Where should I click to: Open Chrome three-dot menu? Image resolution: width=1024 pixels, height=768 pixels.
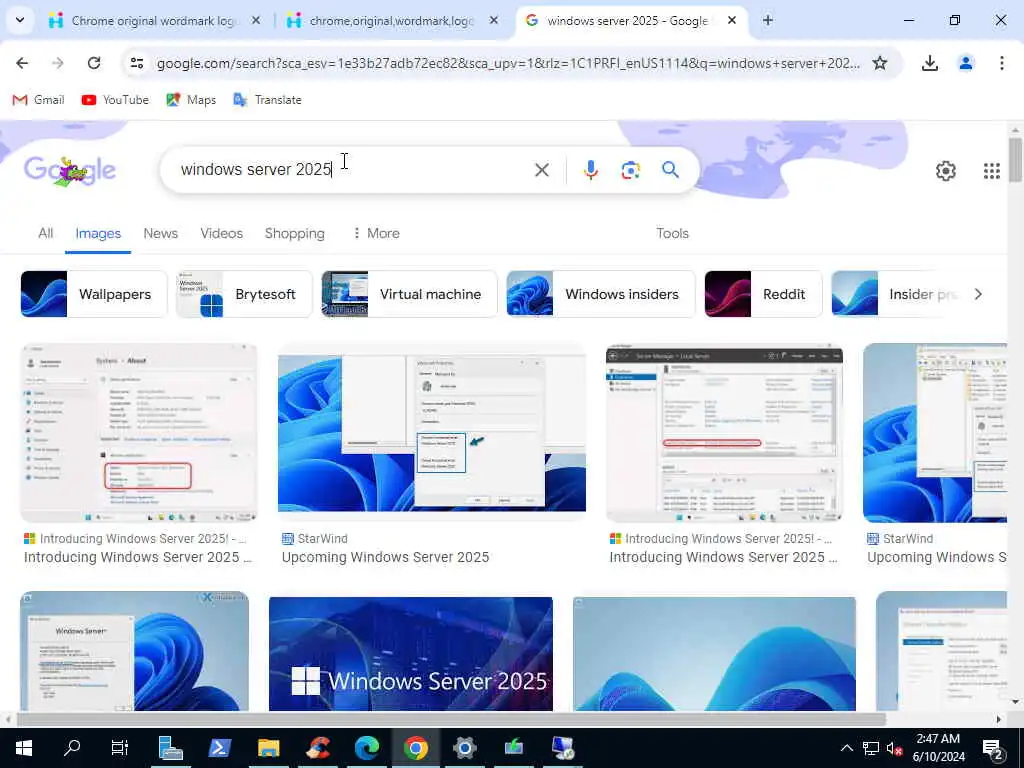pos(1001,63)
